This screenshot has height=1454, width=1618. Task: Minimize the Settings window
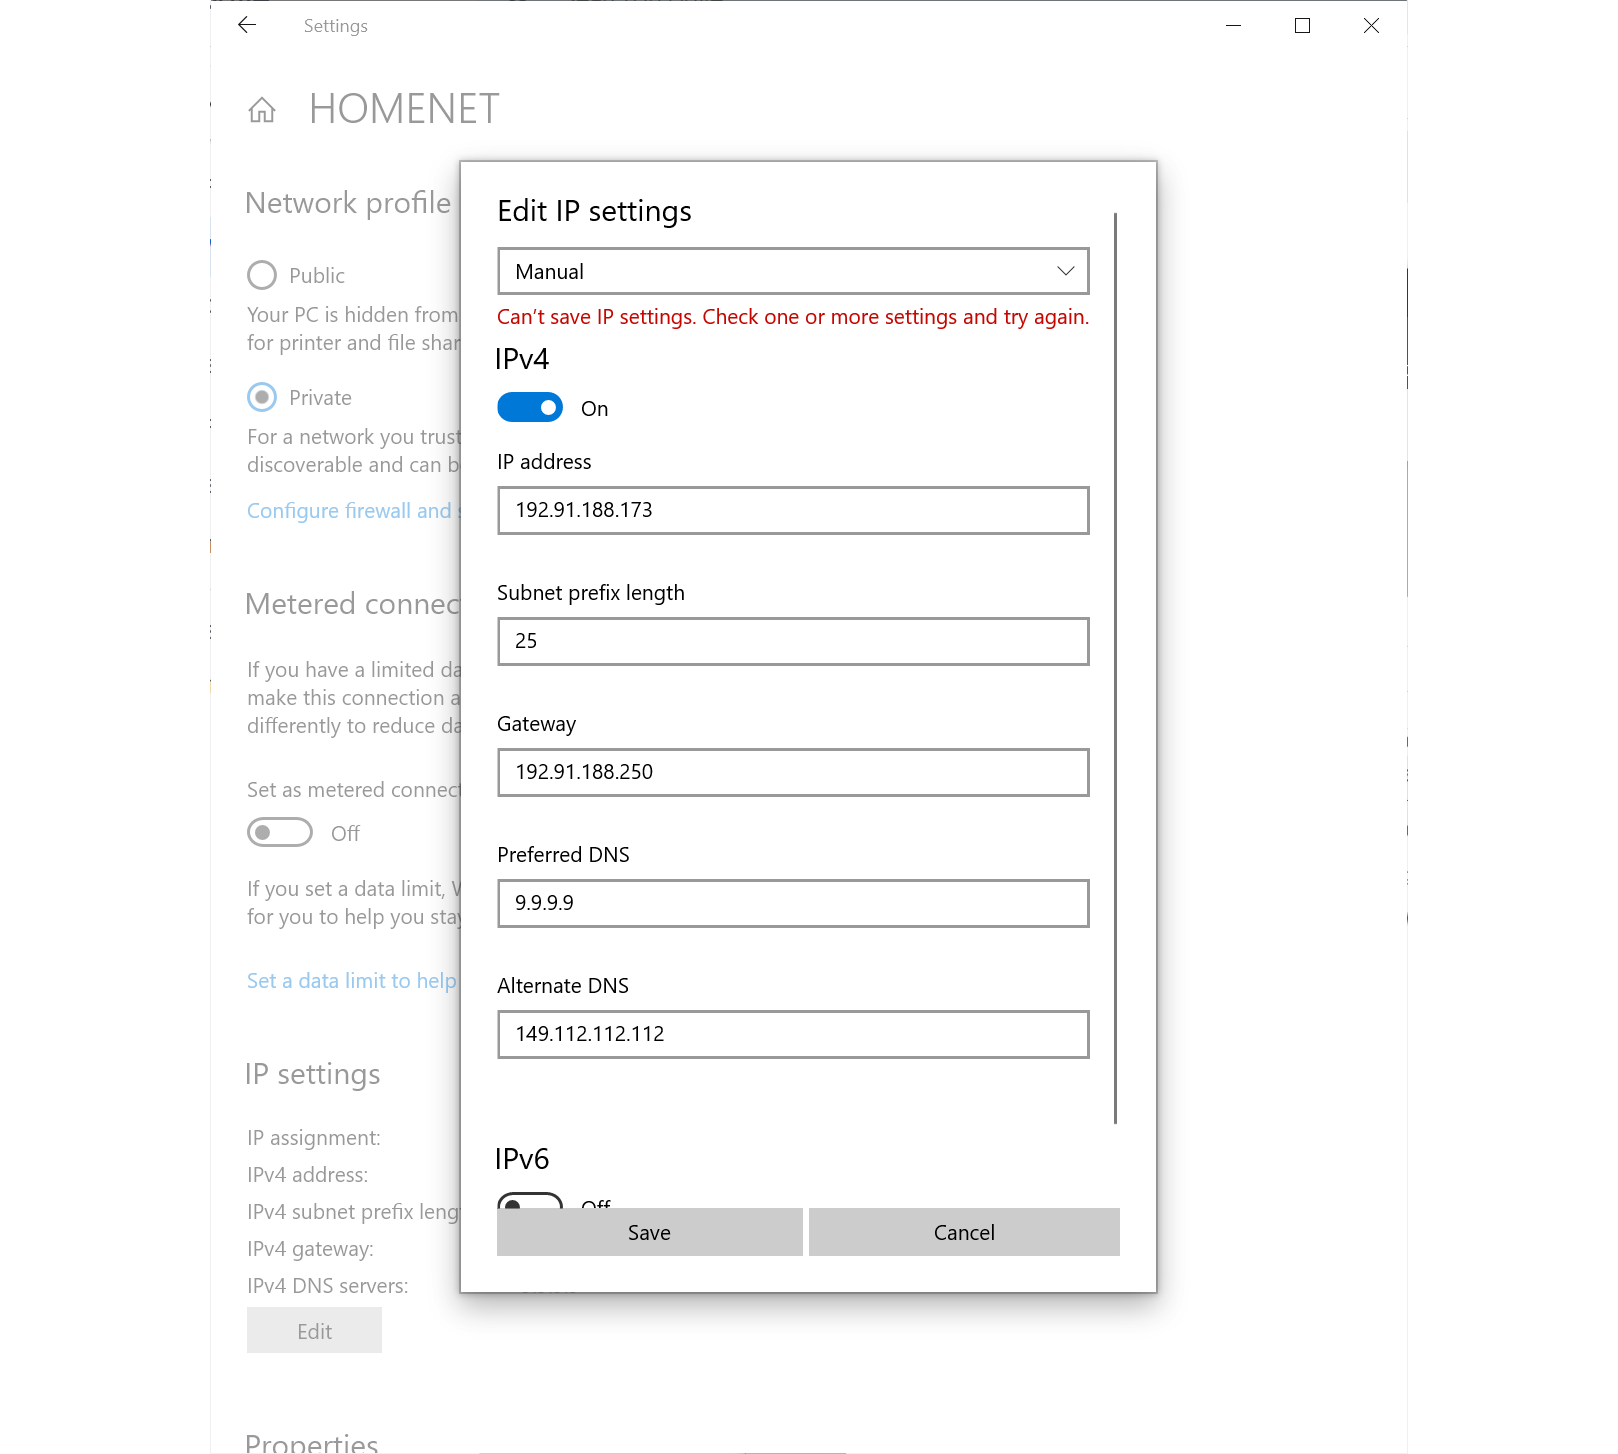[x=1233, y=25]
